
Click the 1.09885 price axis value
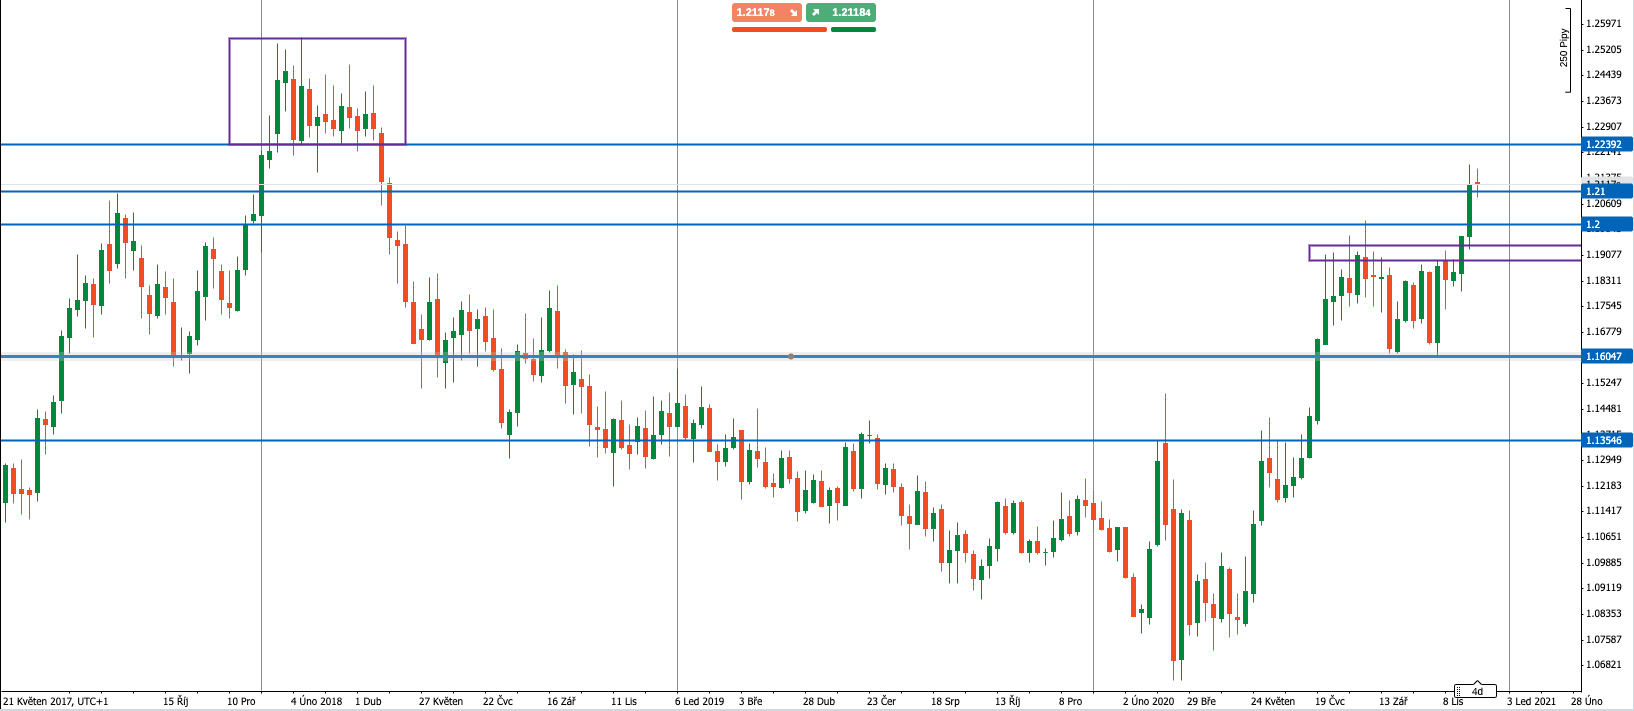pos(1604,562)
